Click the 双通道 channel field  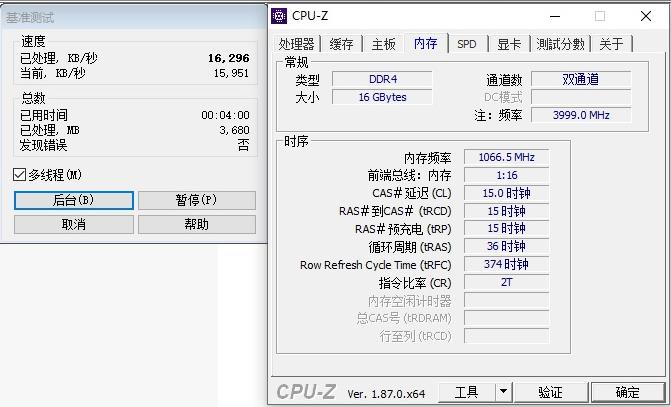click(581, 79)
